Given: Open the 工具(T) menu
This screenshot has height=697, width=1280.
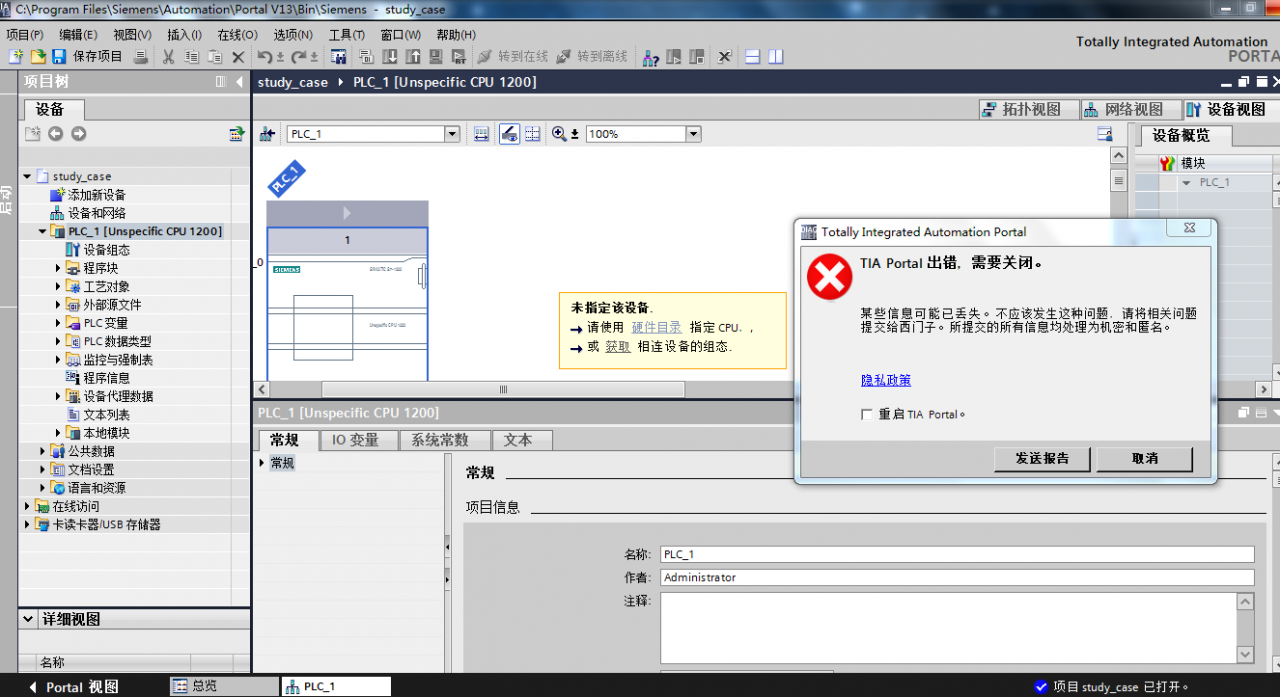Looking at the screenshot, I should click(346, 34).
